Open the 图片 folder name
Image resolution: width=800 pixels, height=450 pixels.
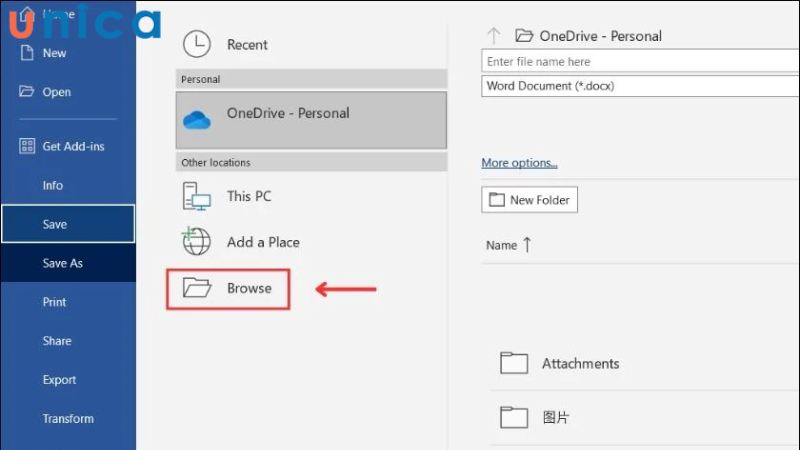pos(556,417)
